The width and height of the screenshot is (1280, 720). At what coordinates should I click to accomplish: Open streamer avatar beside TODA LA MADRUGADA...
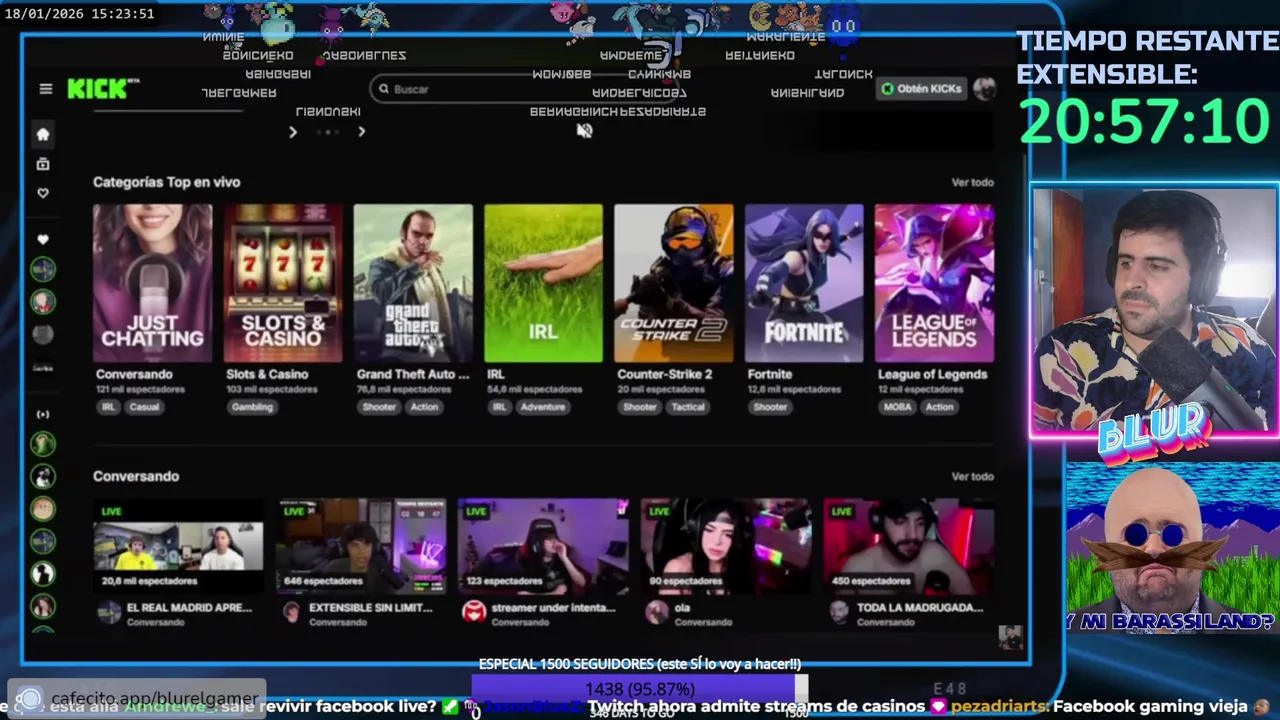[839, 613]
